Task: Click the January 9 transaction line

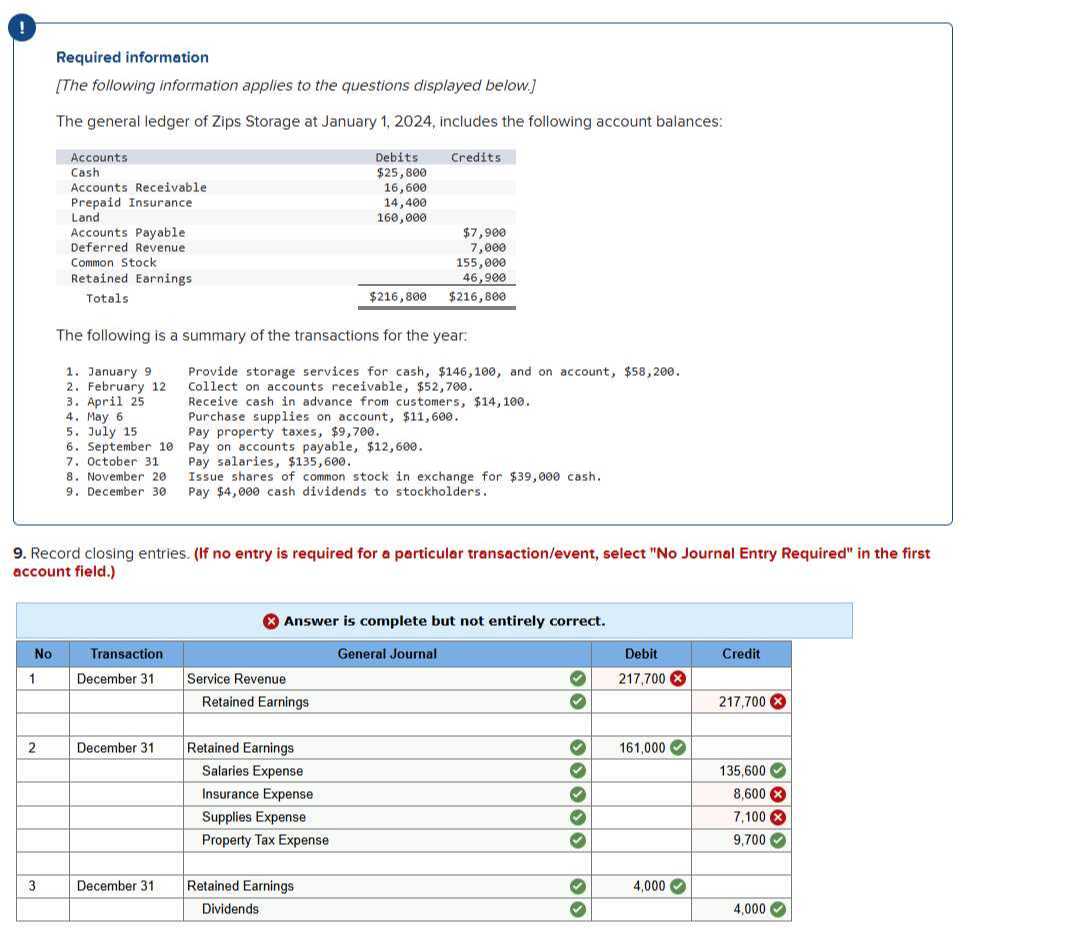Action: click(x=373, y=371)
